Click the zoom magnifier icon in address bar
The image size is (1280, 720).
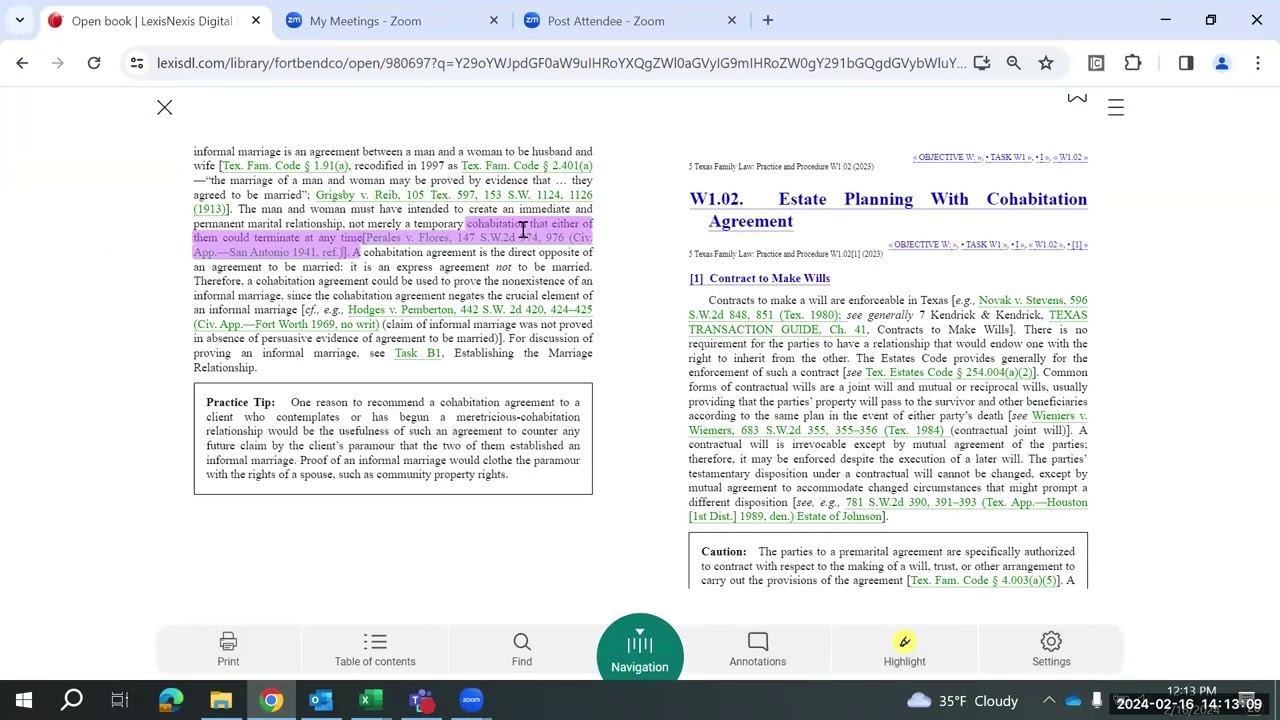pyautogui.click(x=1014, y=63)
